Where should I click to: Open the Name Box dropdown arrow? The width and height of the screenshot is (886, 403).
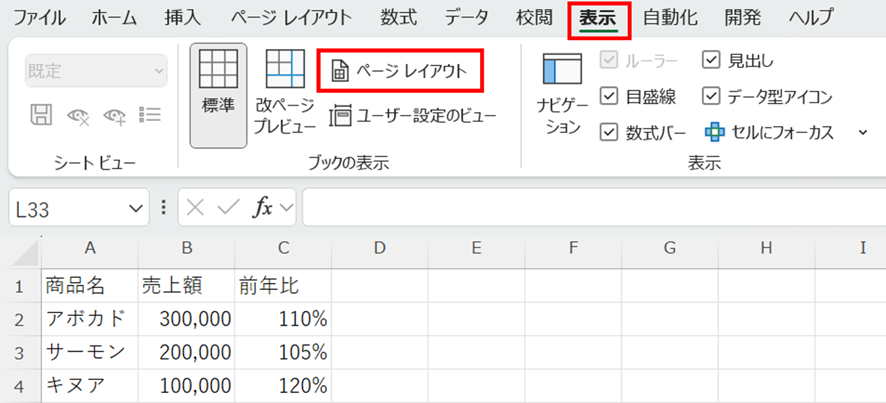[137, 208]
